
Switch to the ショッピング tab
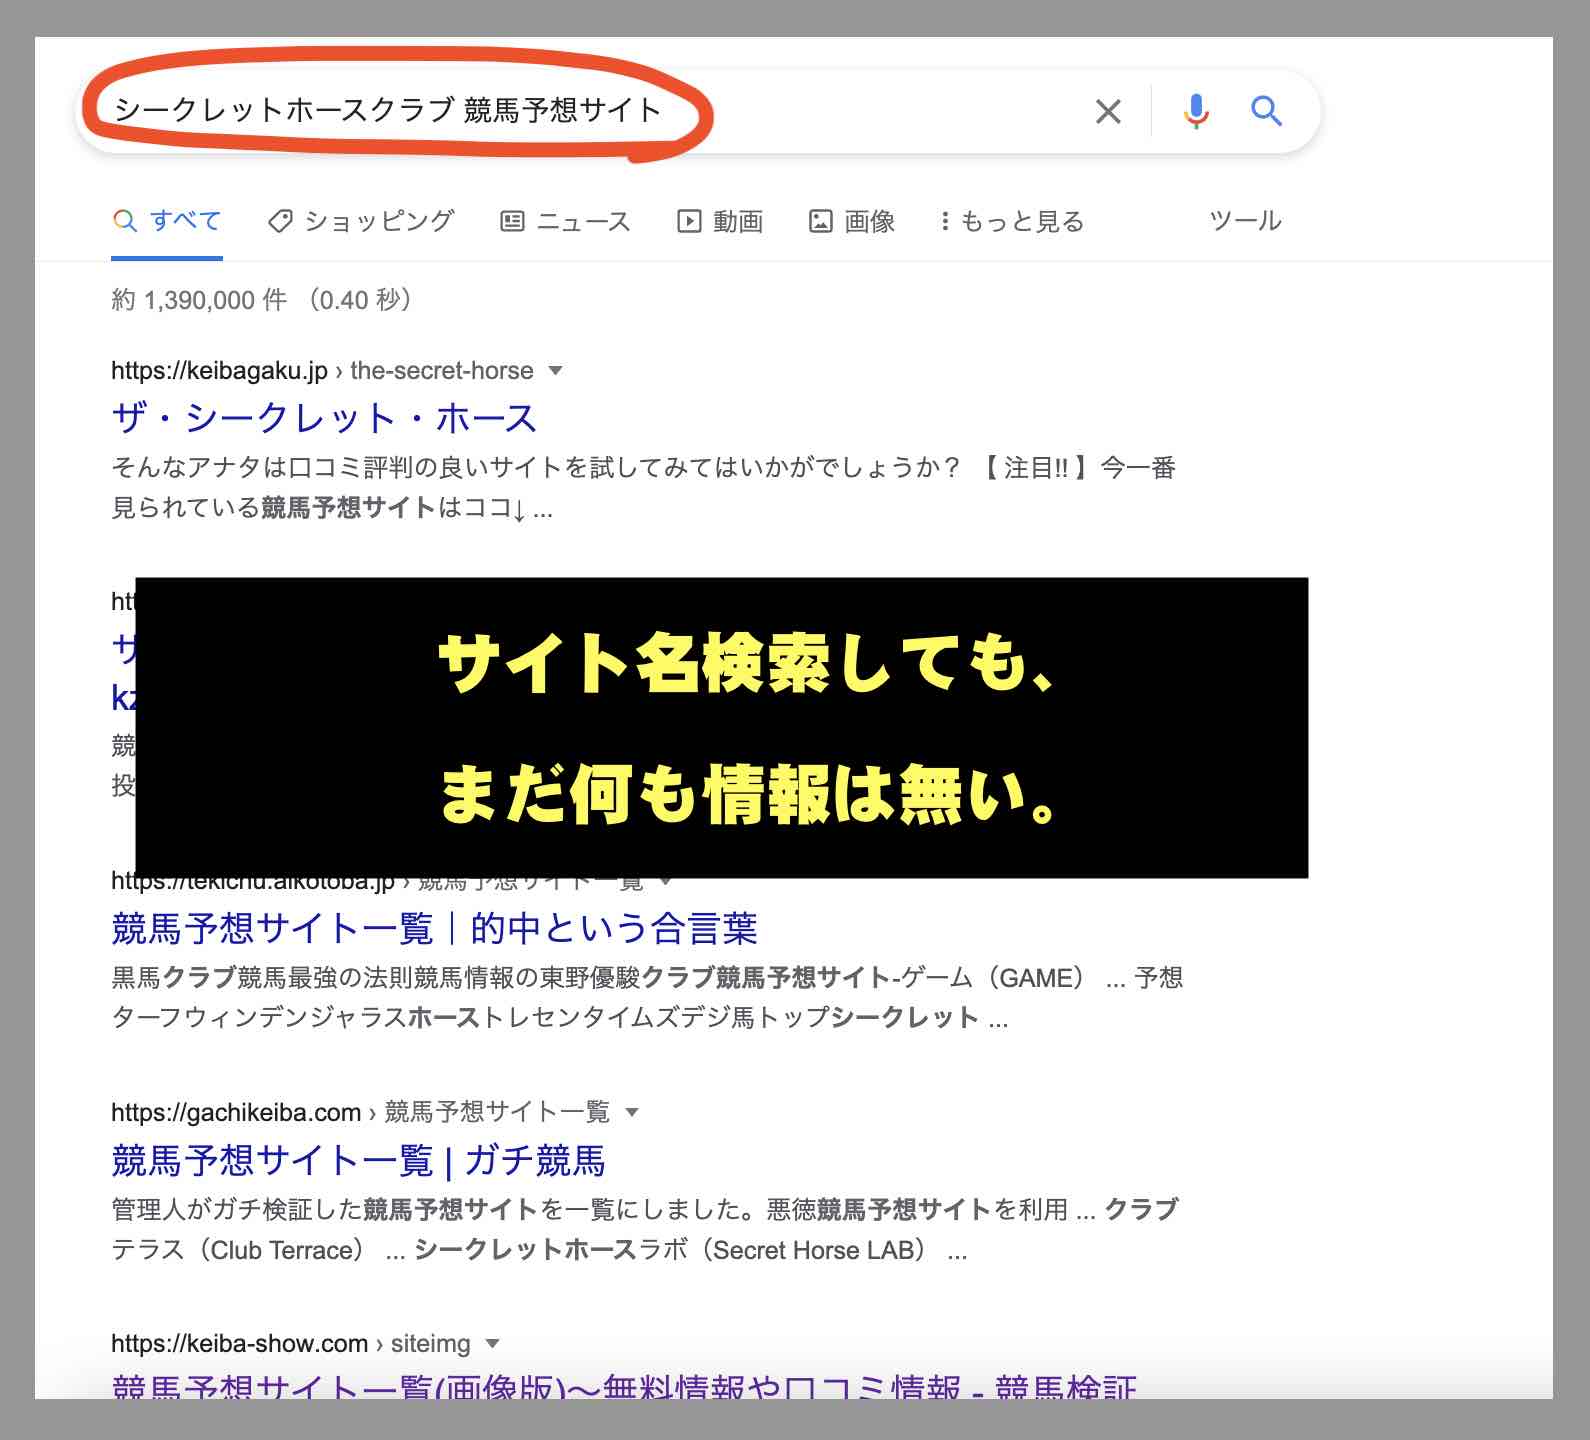click(x=361, y=221)
